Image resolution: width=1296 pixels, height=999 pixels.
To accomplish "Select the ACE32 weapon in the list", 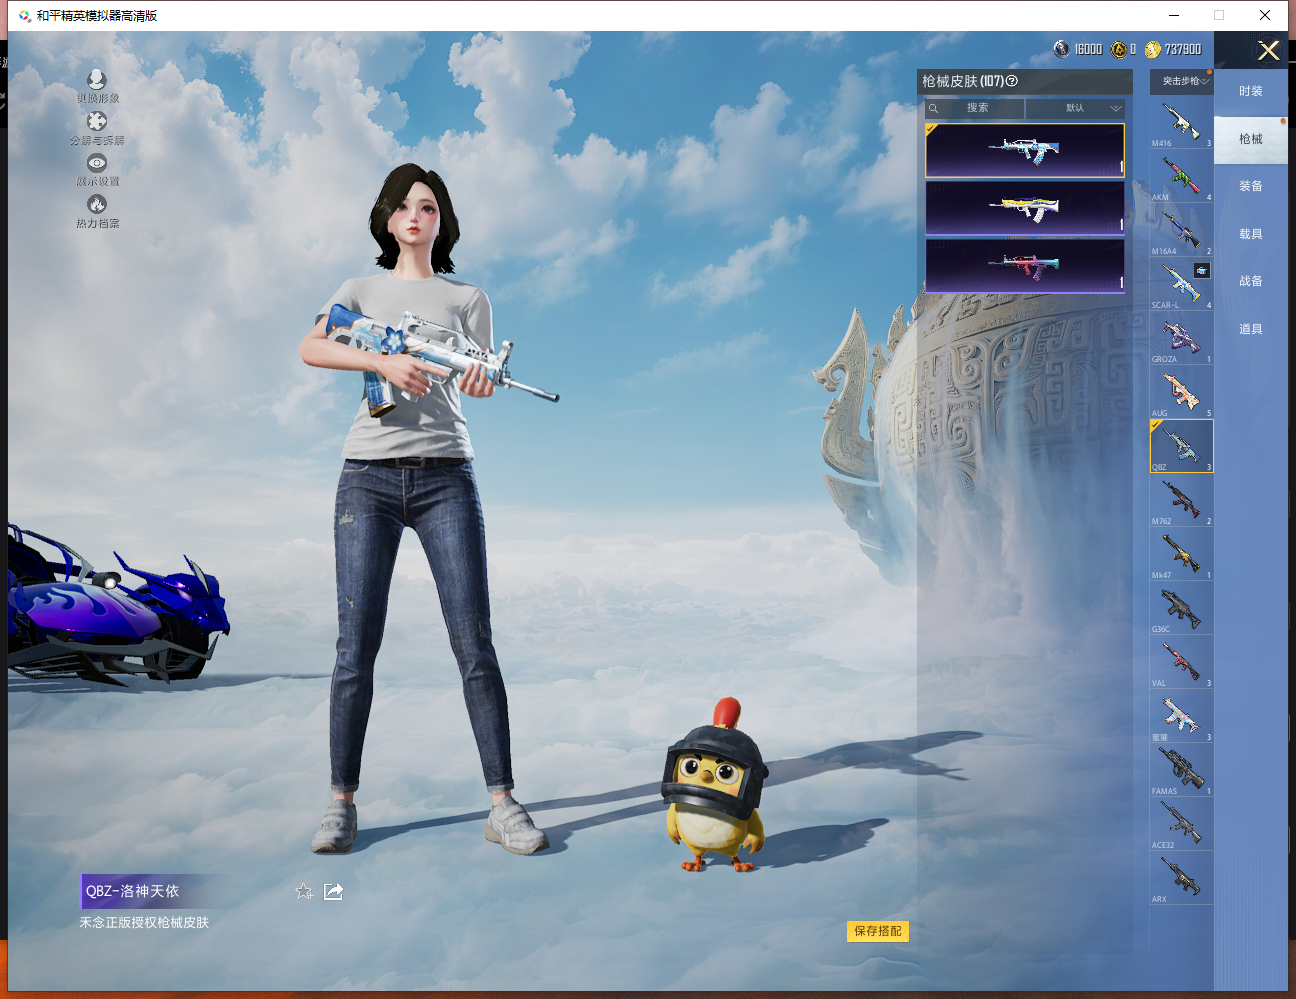I will click(x=1181, y=824).
